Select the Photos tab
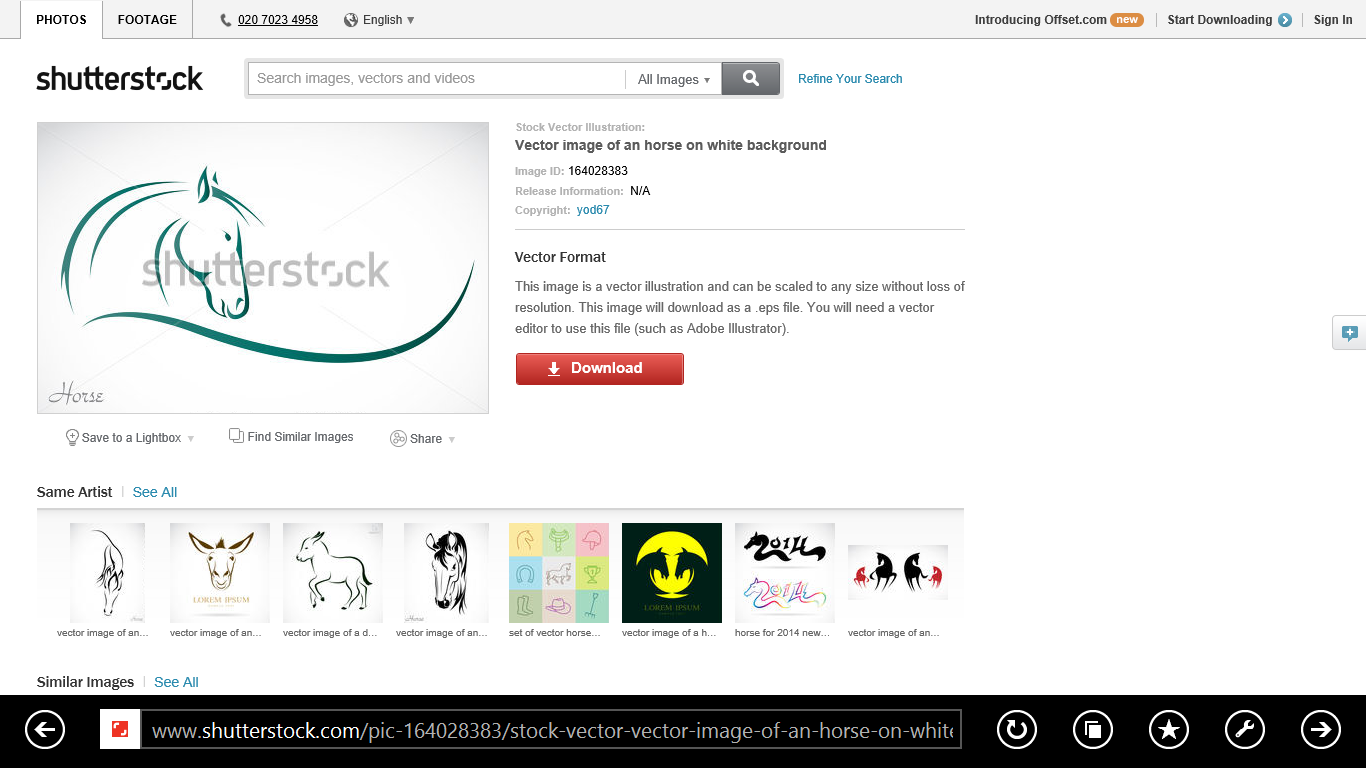Image resolution: width=1366 pixels, height=768 pixels. point(61,20)
